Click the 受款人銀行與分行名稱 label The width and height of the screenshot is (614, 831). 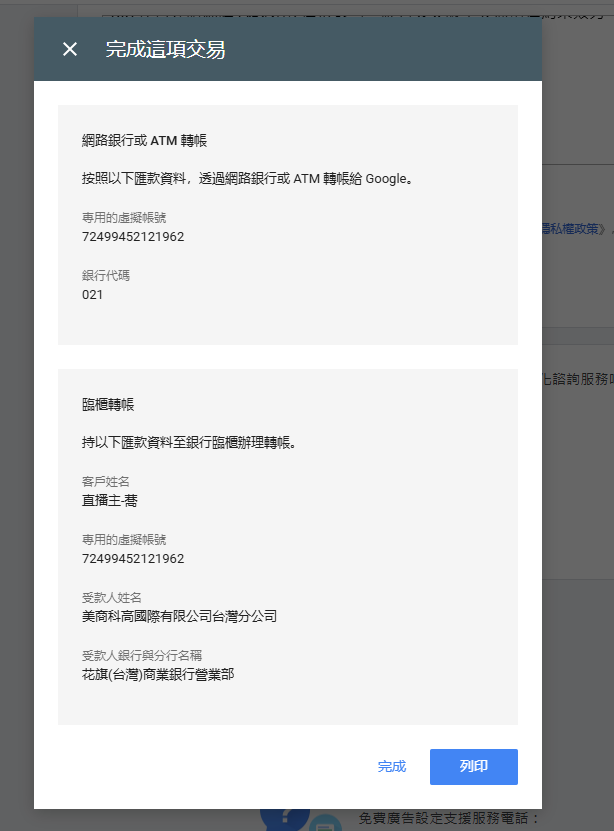click(142, 656)
